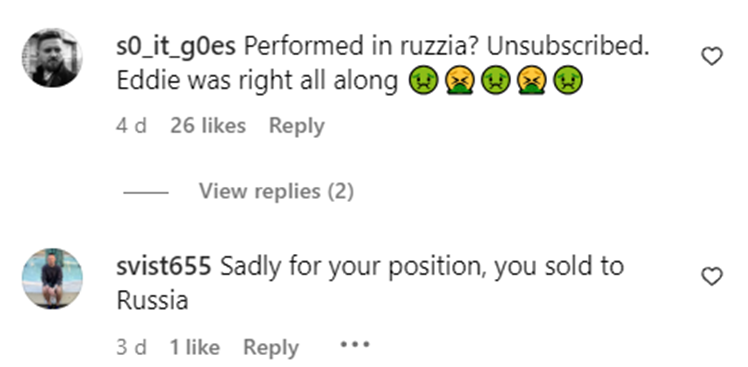Show who gave the 26 likes
Image resolution: width=748 pixels, height=367 pixels.
pos(208,126)
